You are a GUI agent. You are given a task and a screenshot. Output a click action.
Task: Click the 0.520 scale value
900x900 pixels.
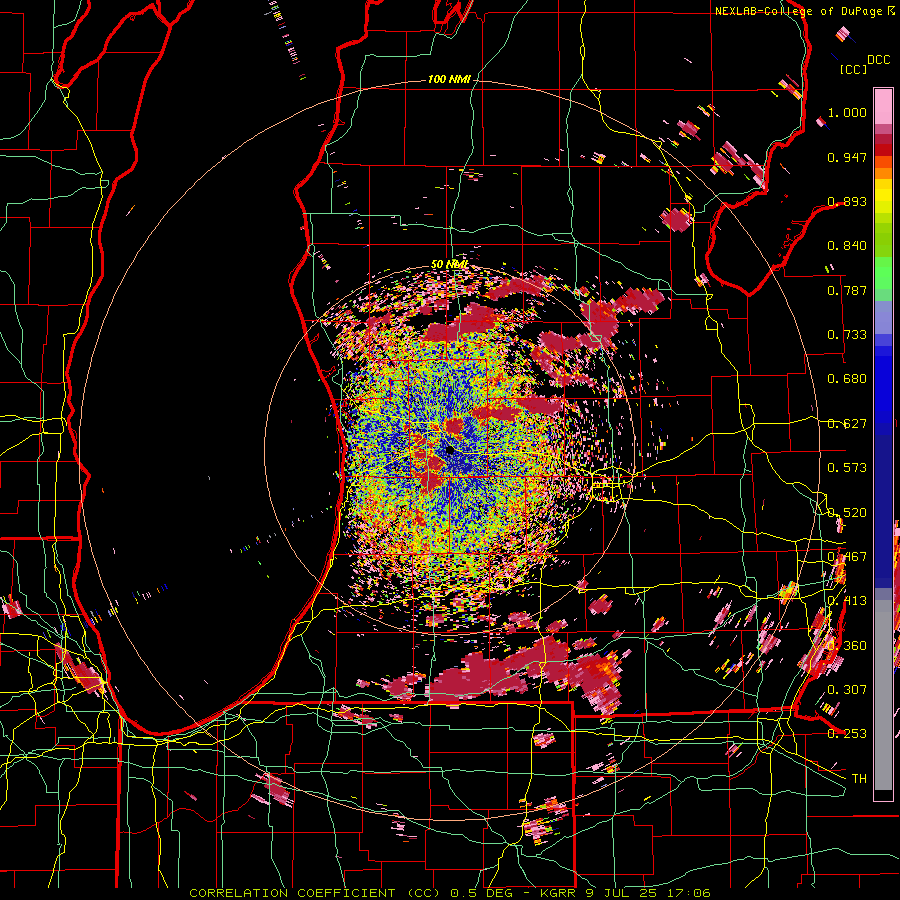pyautogui.click(x=847, y=513)
